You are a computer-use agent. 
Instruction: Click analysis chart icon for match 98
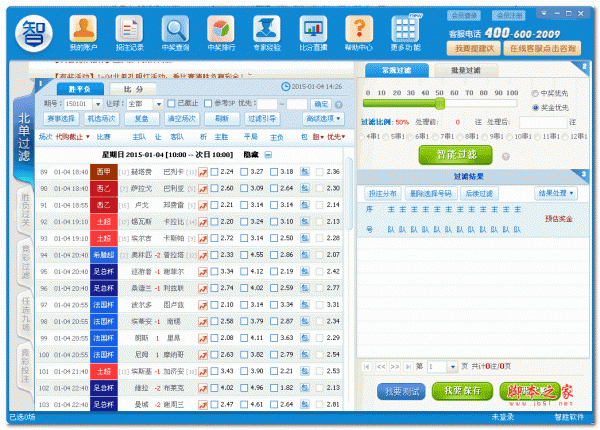pyautogui.click(x=203, y=321)
